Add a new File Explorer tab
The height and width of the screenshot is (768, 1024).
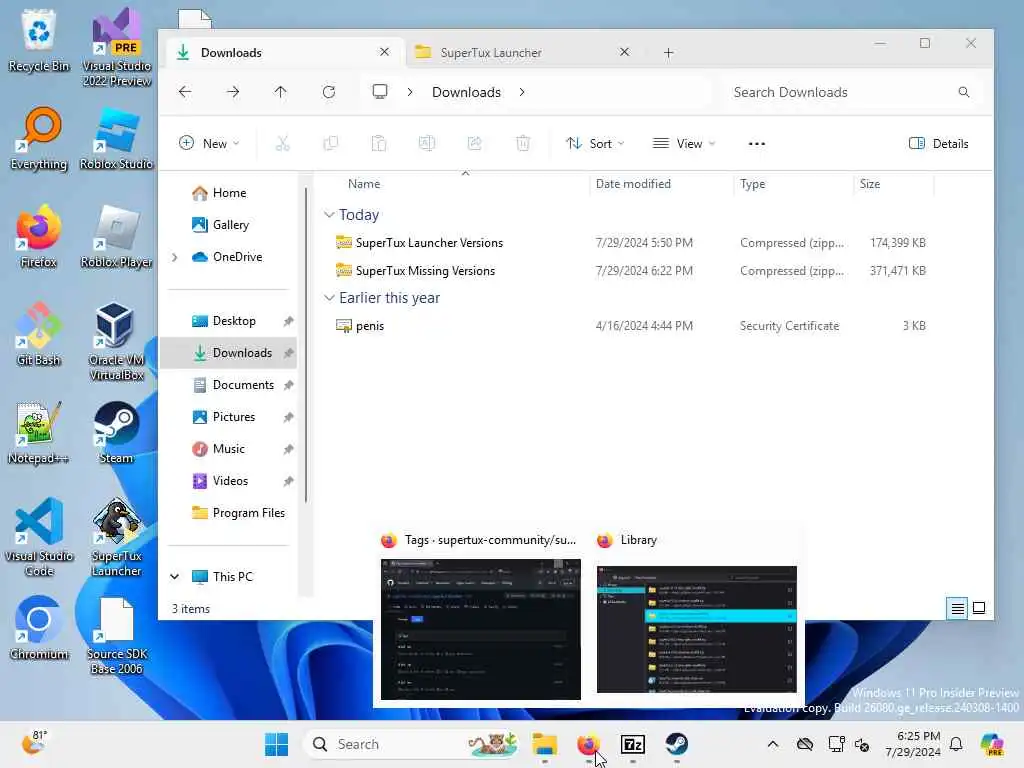click(668, 53)
